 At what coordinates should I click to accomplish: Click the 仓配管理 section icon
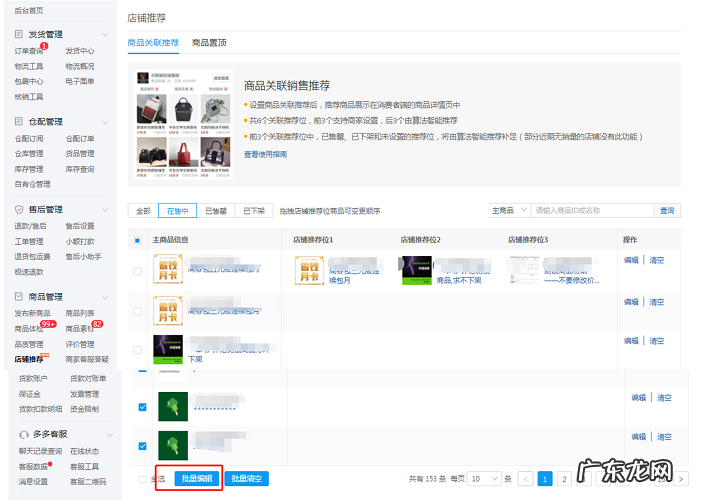click(19, 121)
